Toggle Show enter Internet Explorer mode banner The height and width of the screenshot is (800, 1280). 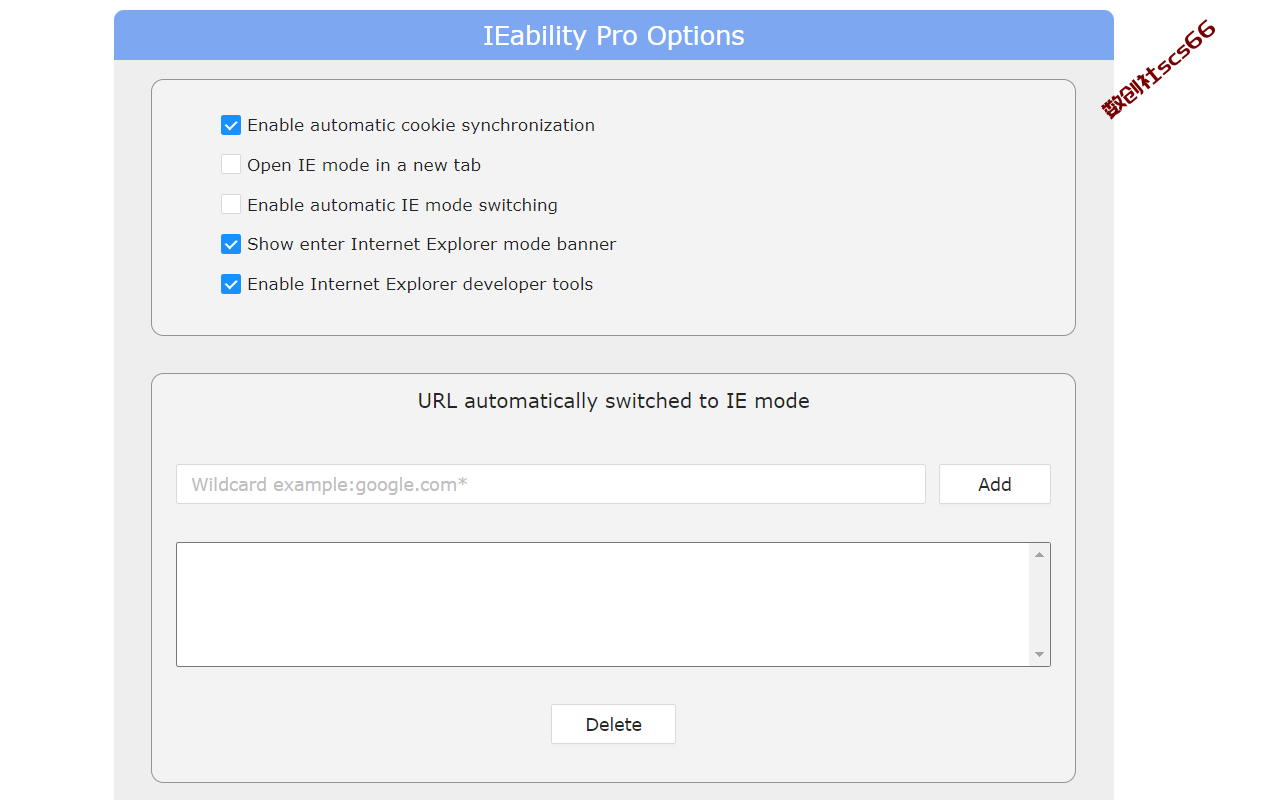(x=231, y=244)
